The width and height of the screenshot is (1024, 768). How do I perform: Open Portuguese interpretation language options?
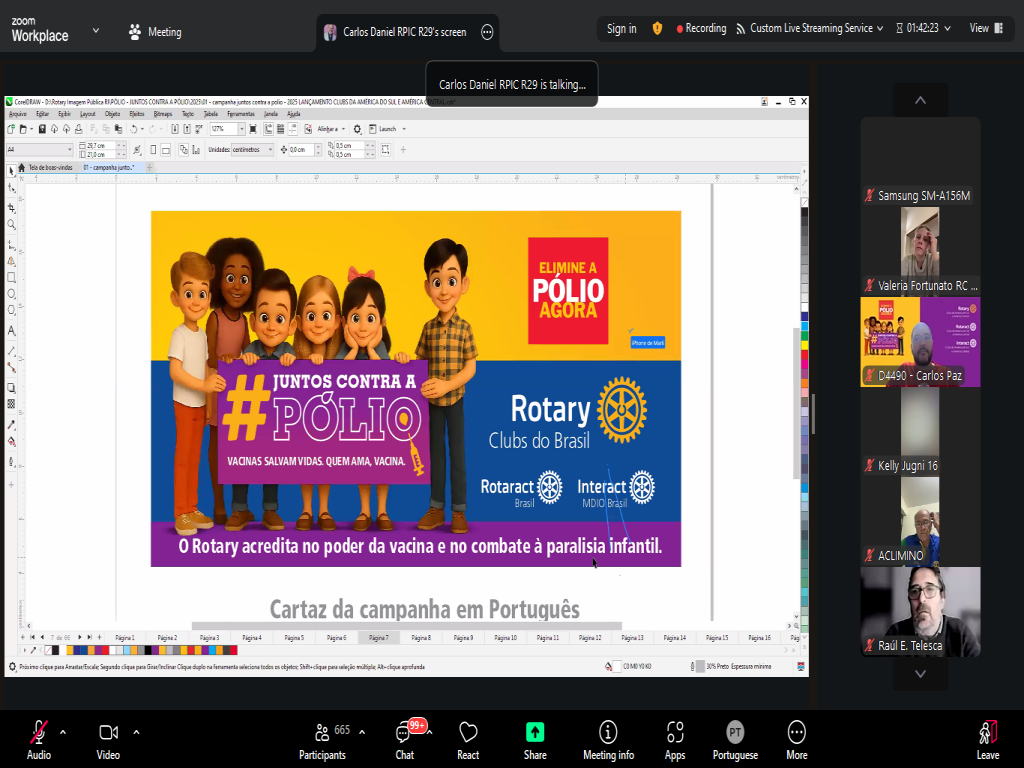tap(735, 738)
